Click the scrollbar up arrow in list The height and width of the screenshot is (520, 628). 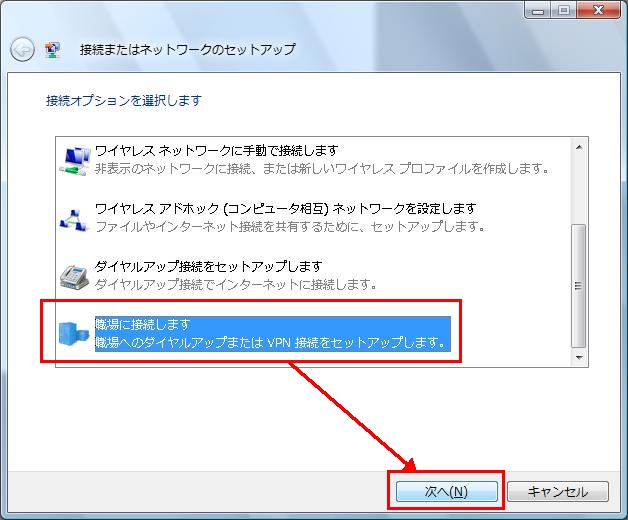click(577, 147)
